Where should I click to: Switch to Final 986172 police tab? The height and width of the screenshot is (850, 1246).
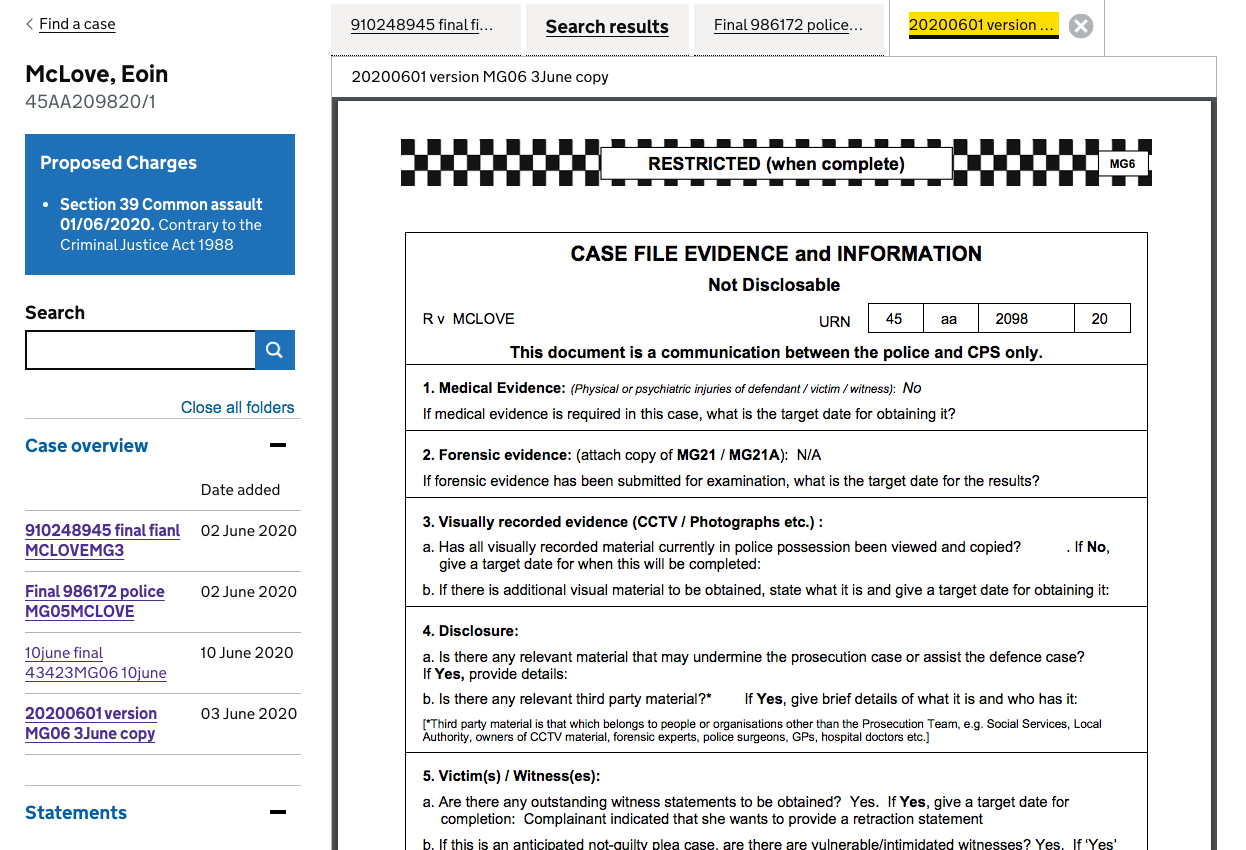click(788, 25)
